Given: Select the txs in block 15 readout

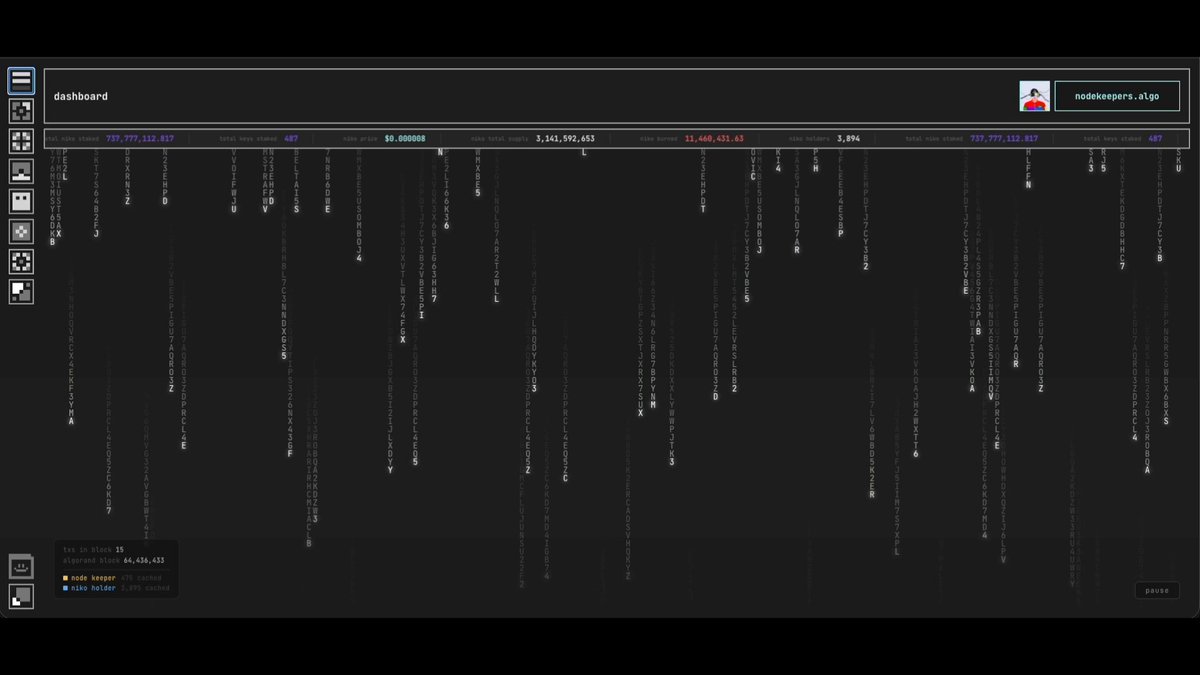Looking at the screenshot, I should 93,550.
